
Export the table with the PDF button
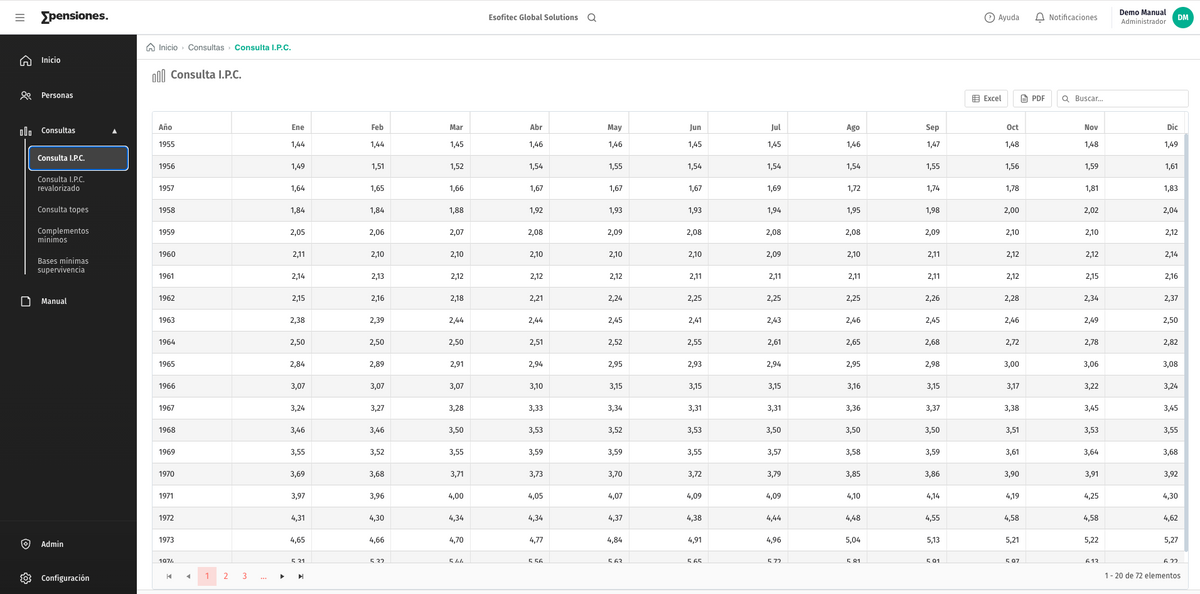pos(1032,98)
